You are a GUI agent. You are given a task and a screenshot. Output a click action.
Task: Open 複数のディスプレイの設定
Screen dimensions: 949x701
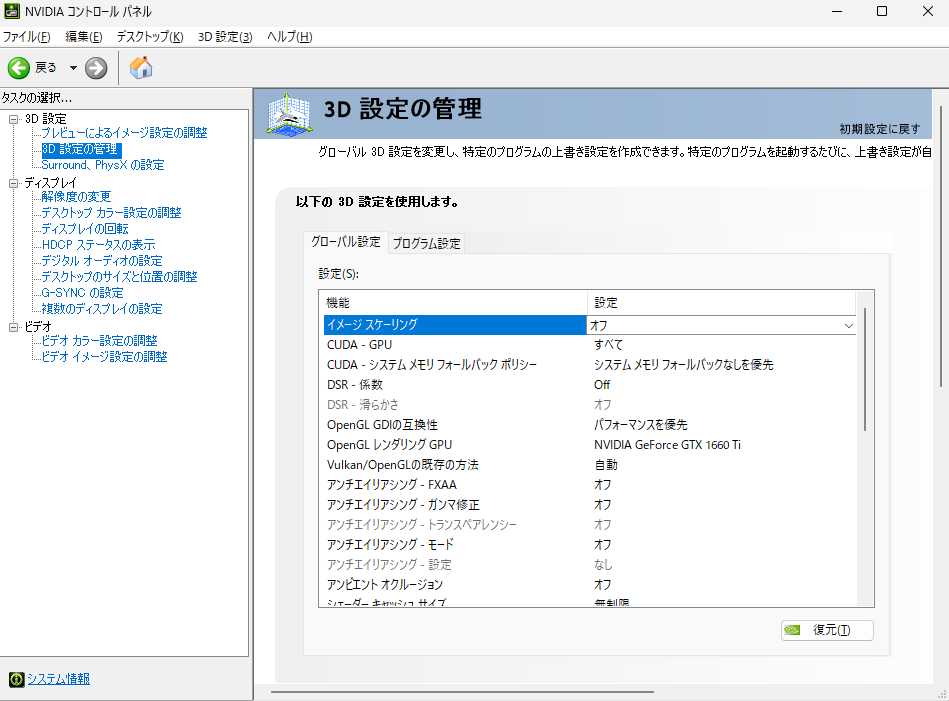point(102,309)
